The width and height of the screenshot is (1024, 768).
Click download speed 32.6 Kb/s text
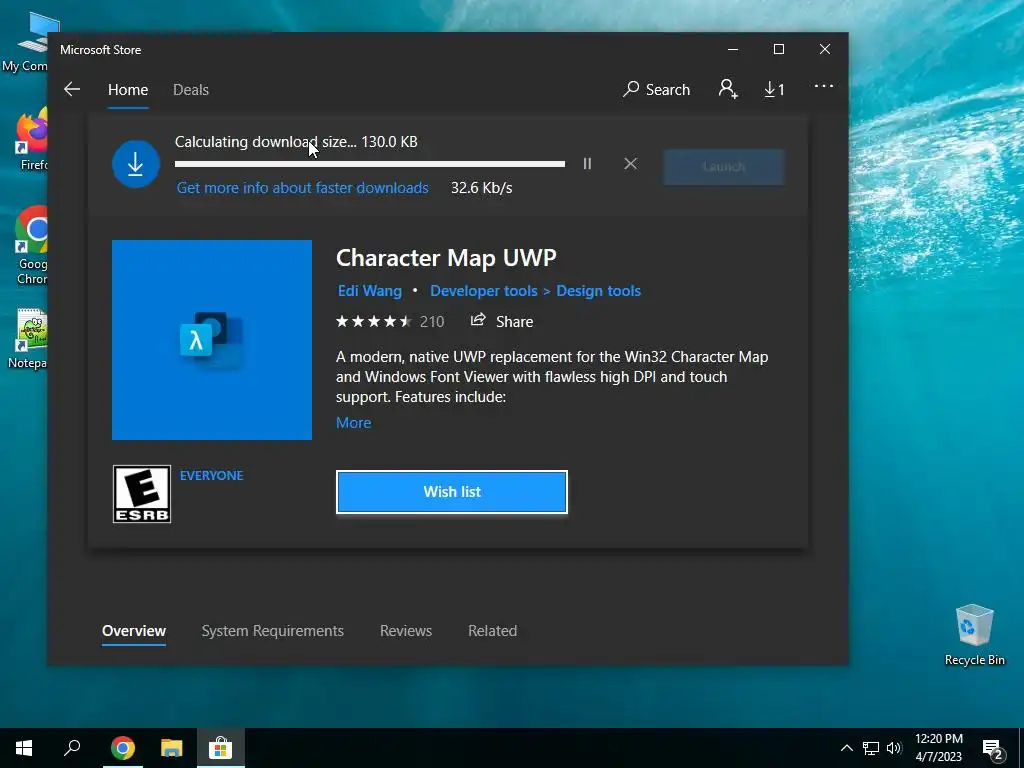click(481, 188)
